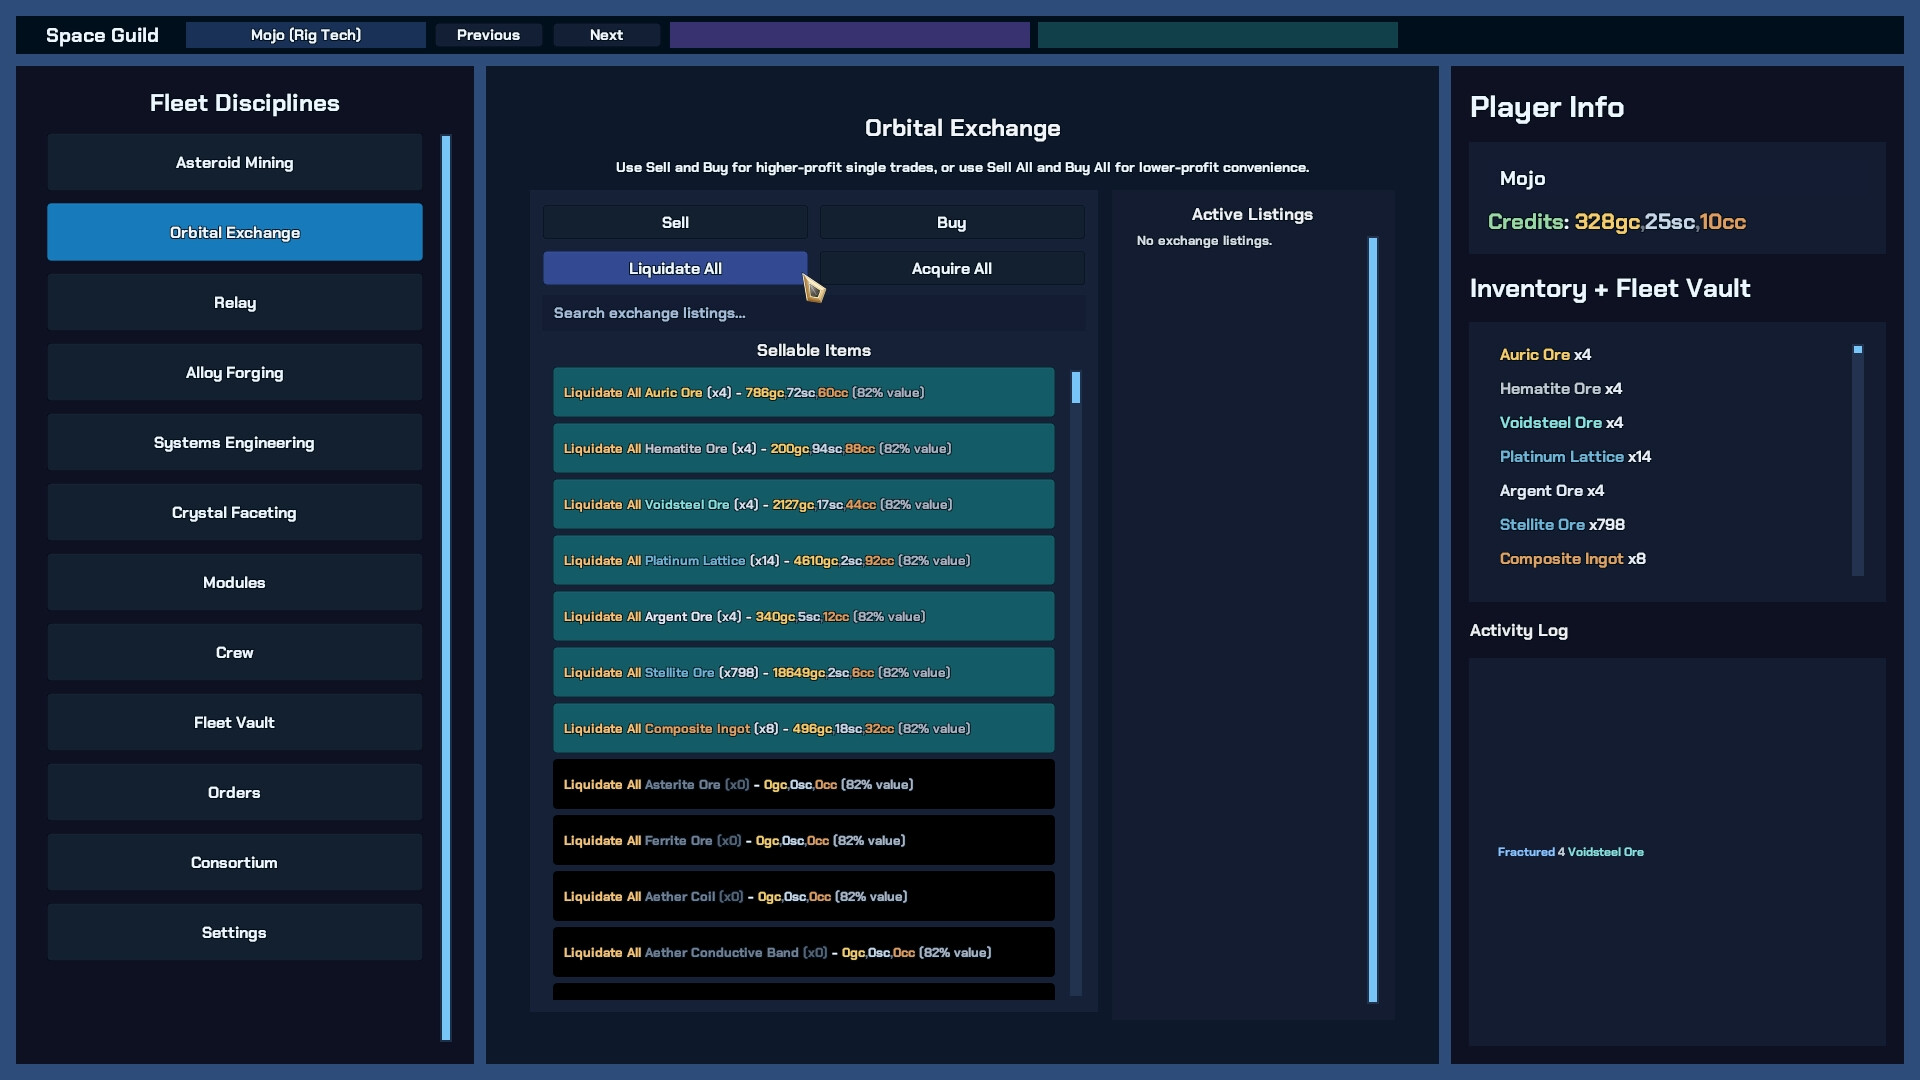Go to the Consortium page
1920x1080 pixels.
point(234,862)
